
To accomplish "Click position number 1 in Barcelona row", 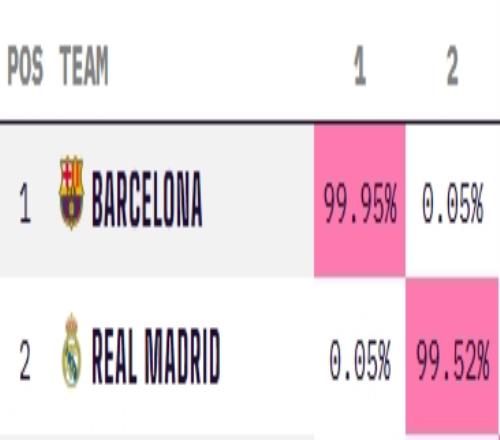I will 25,203.
